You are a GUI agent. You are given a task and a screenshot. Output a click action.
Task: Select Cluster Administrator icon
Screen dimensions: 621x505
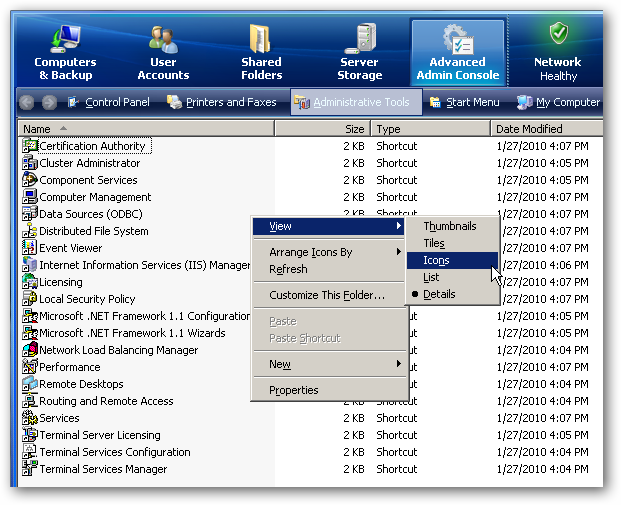30,163
